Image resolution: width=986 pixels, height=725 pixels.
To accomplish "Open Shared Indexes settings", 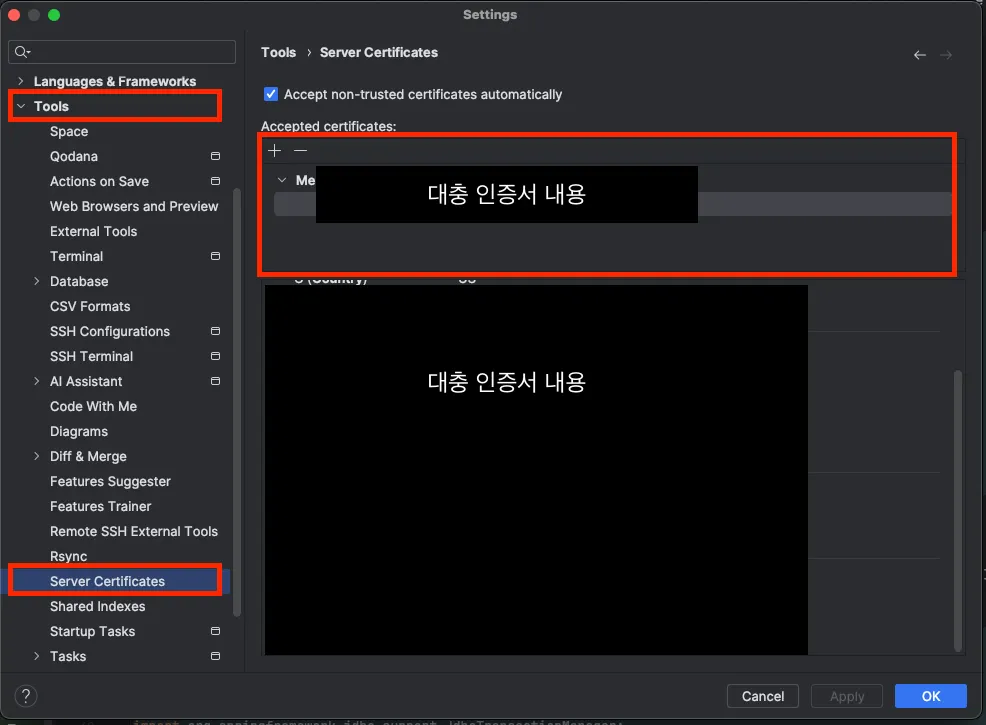I will pos(97,606).
